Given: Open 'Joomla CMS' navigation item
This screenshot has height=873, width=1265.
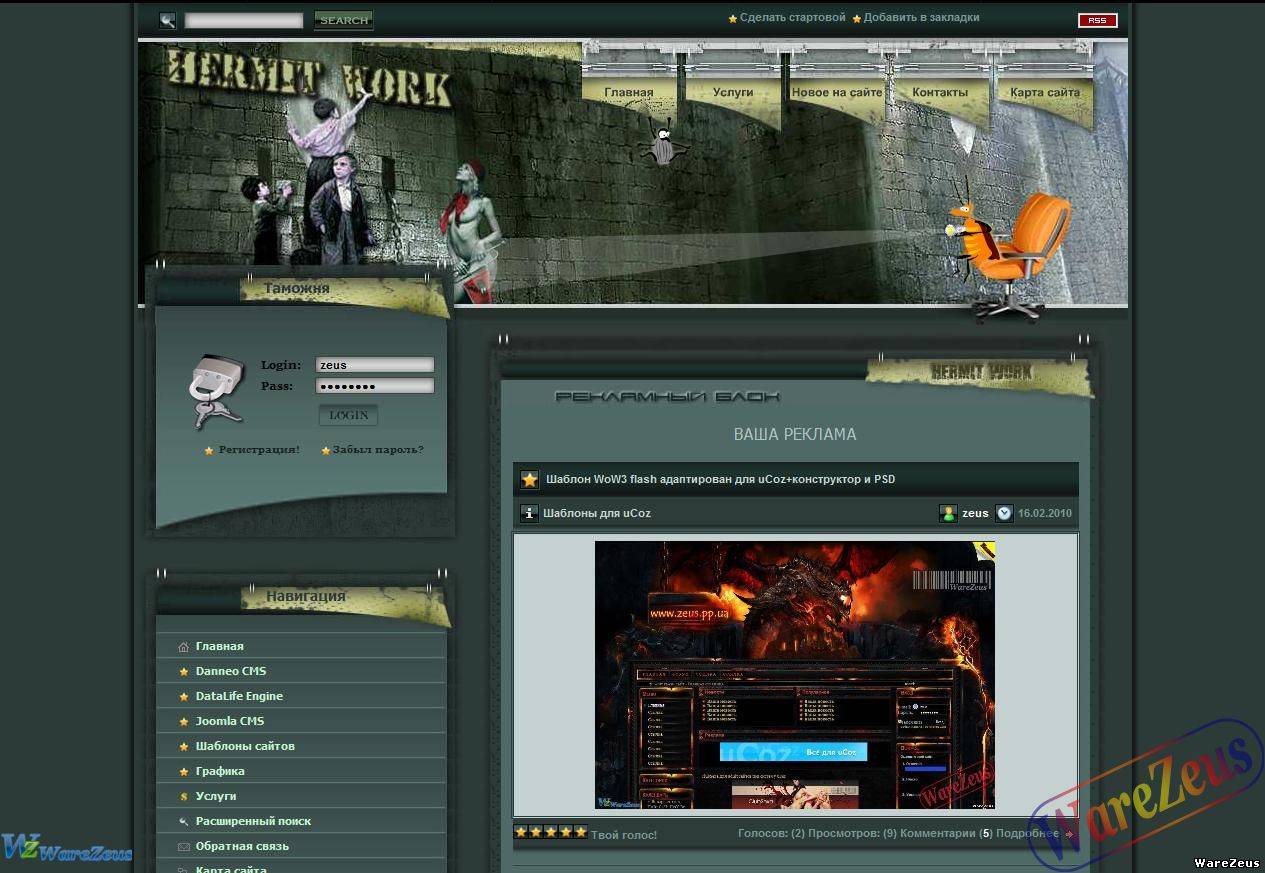Looking at the screenshot, I should (x=230, y=721).
